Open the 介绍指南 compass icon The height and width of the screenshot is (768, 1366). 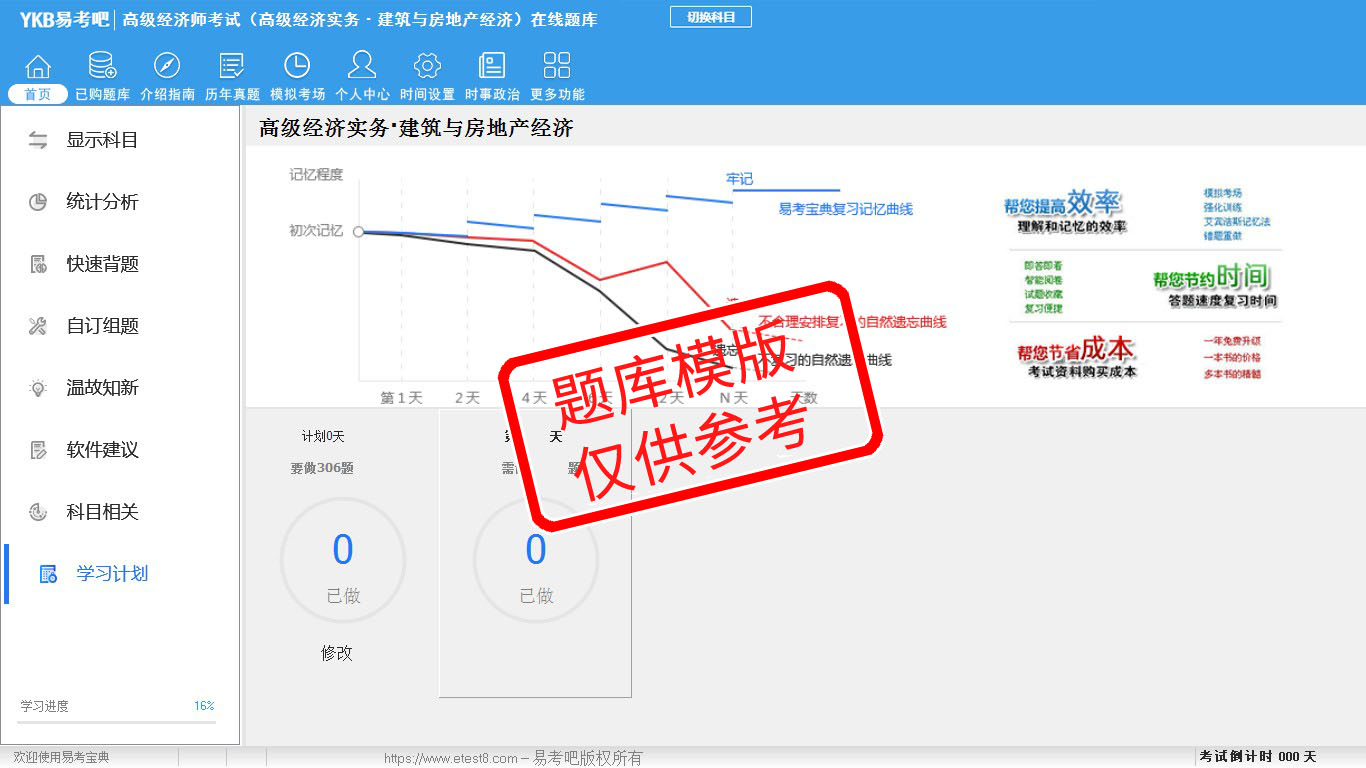pos(167,67)
